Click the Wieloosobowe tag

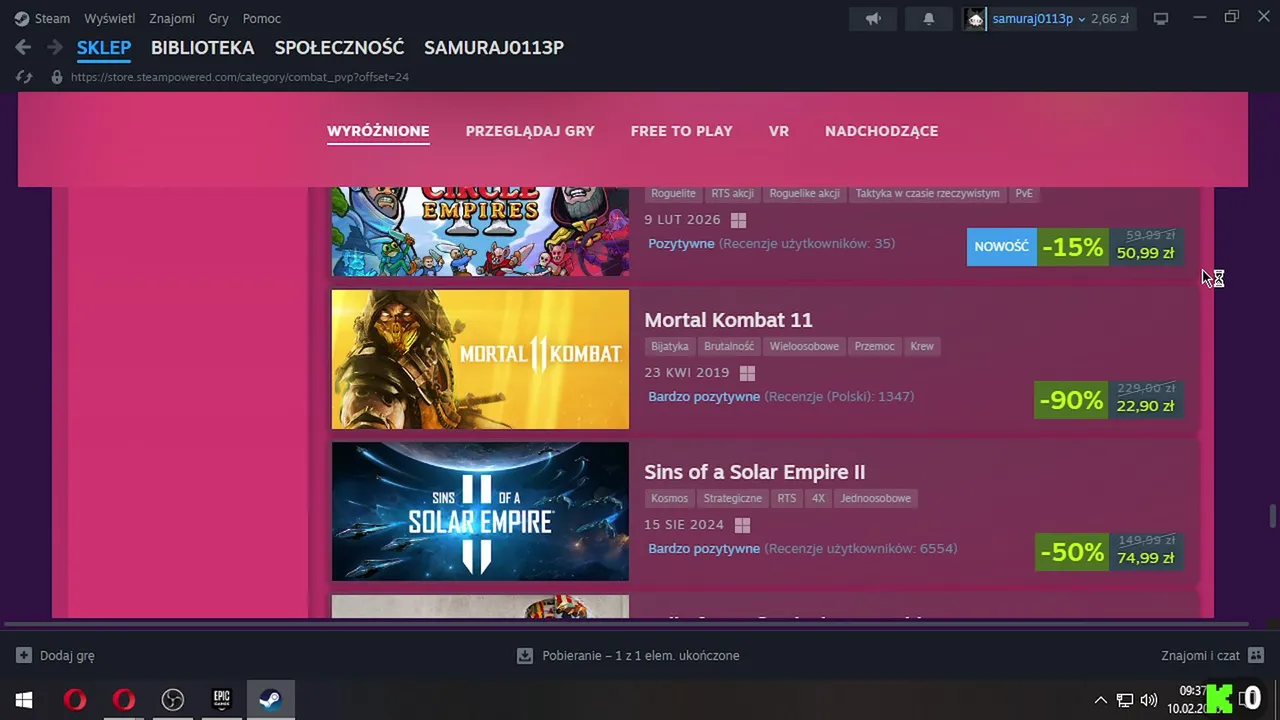[x=804, y=346]
